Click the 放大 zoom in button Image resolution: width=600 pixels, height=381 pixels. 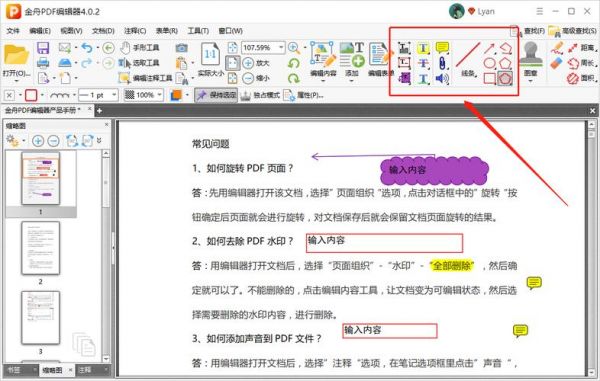[x=256, y=63]
